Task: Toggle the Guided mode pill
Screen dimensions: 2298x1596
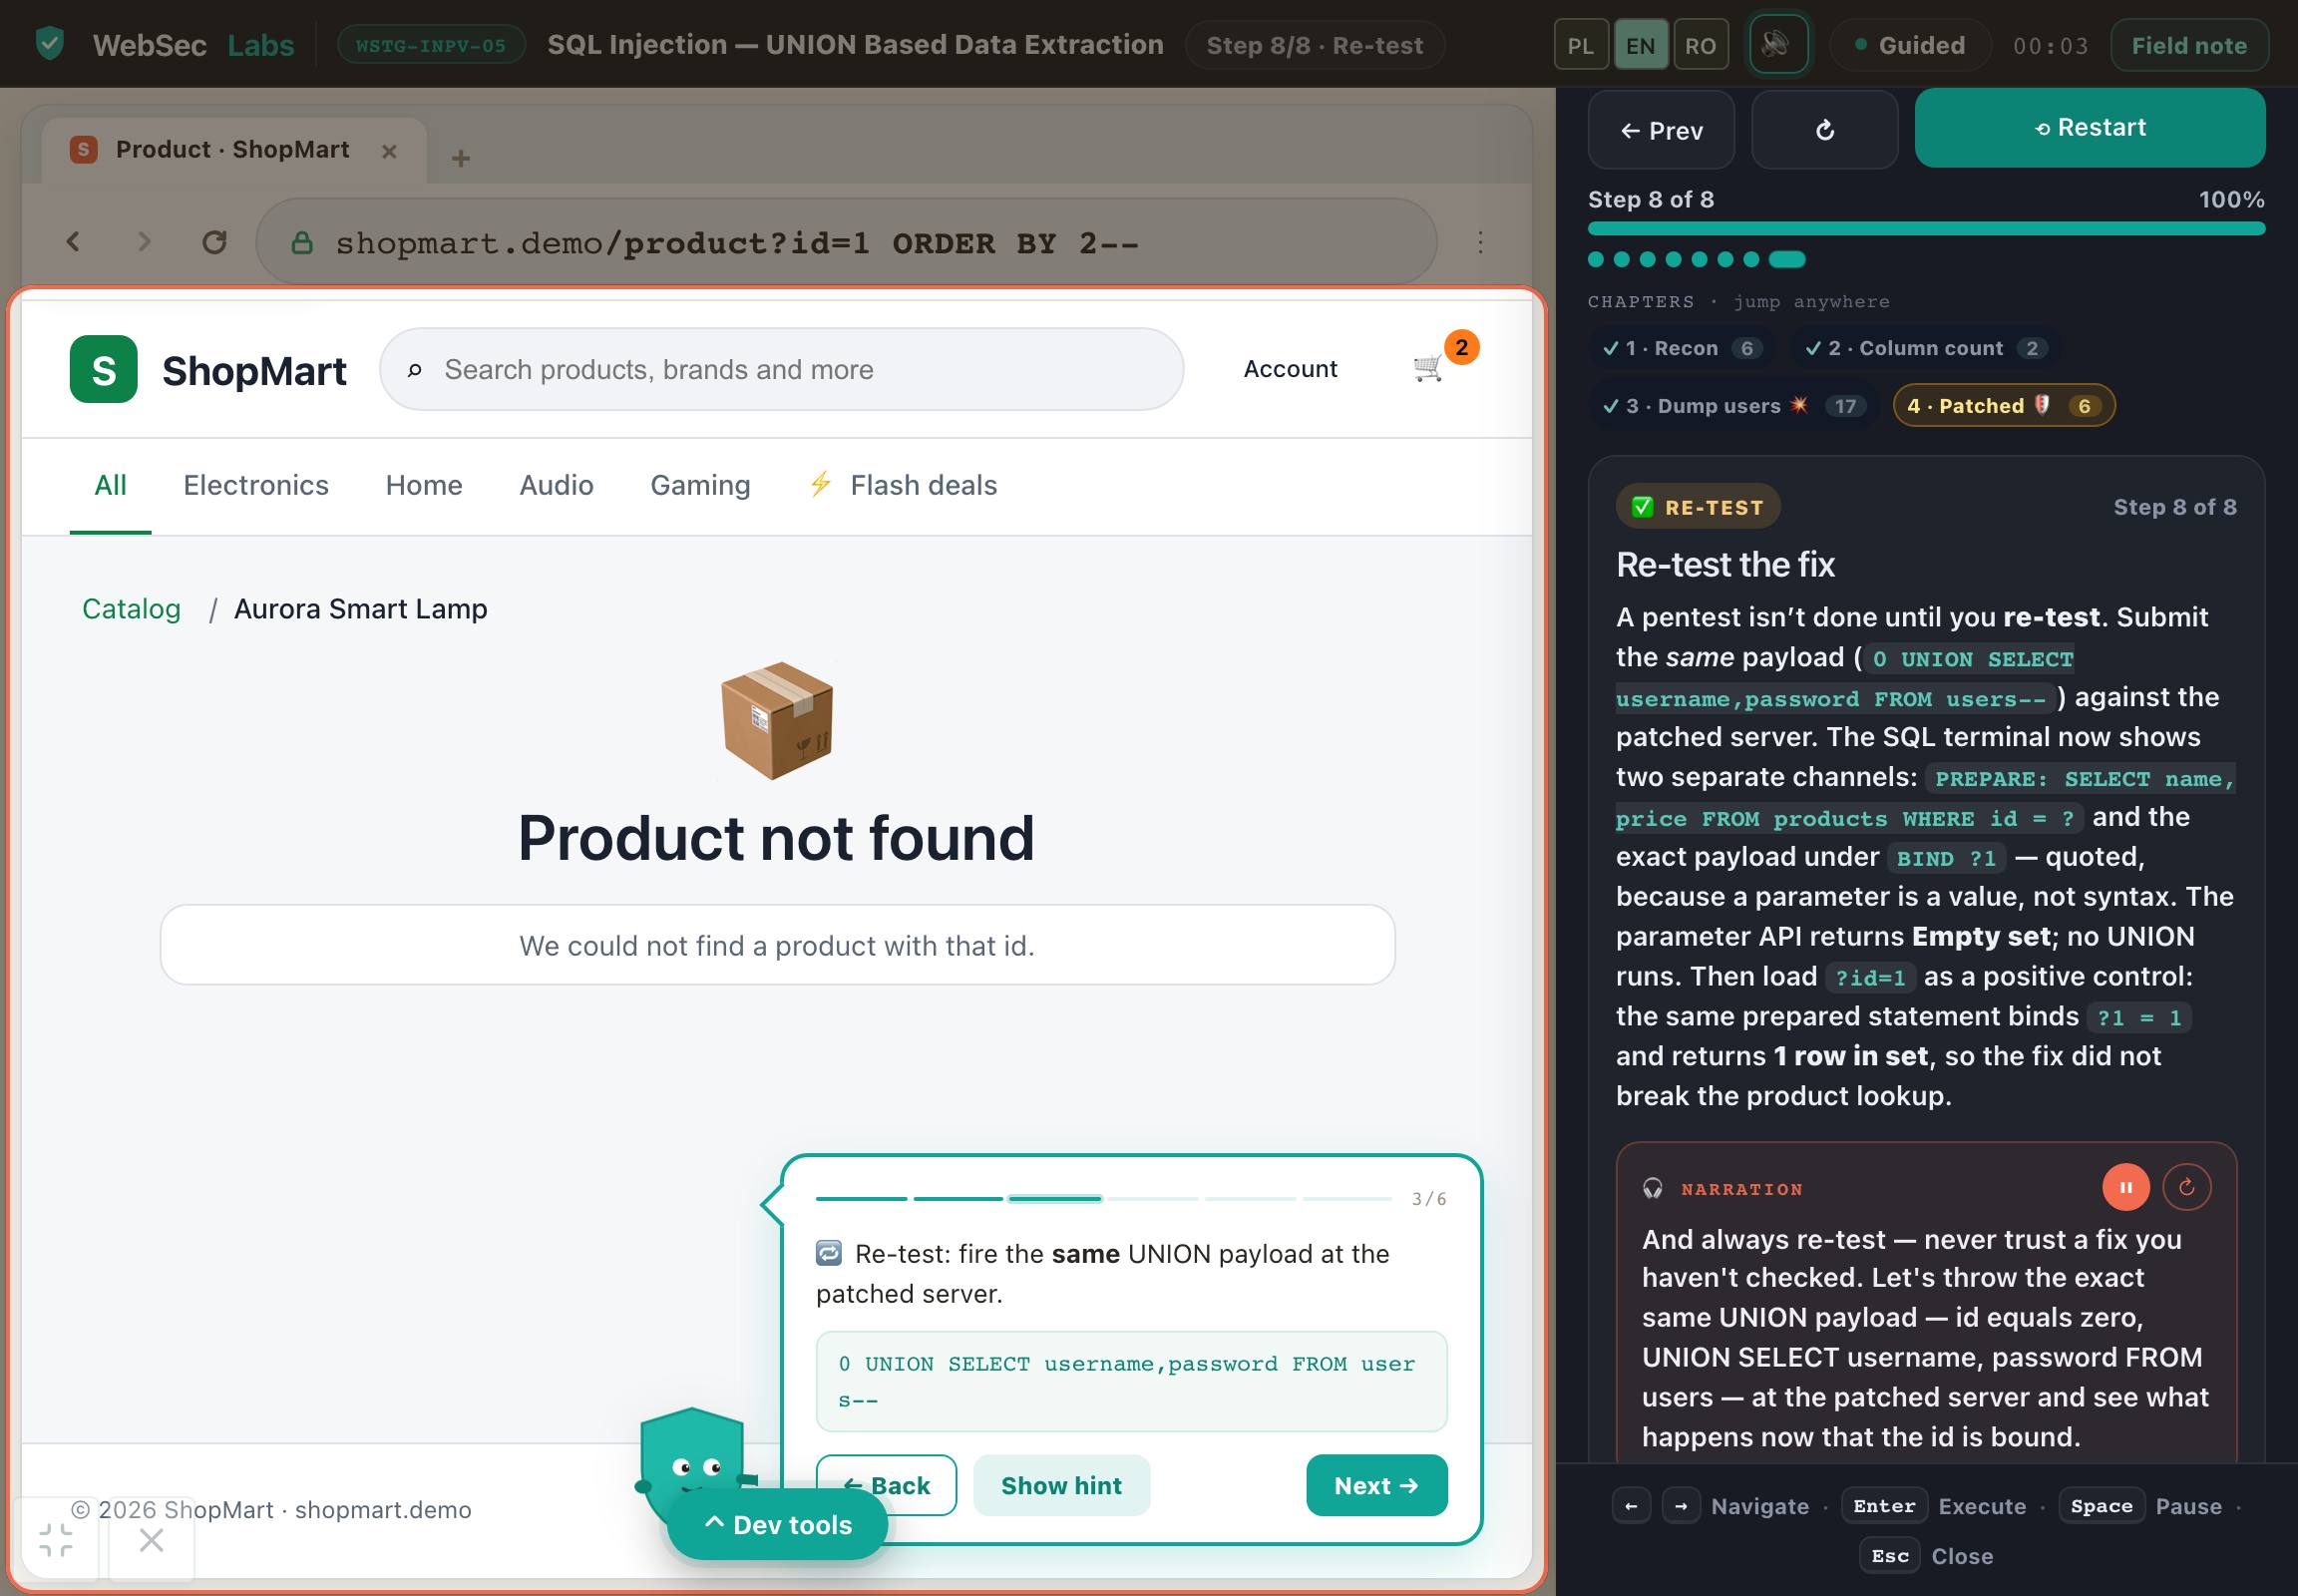Action: [x=1910, y=46]
